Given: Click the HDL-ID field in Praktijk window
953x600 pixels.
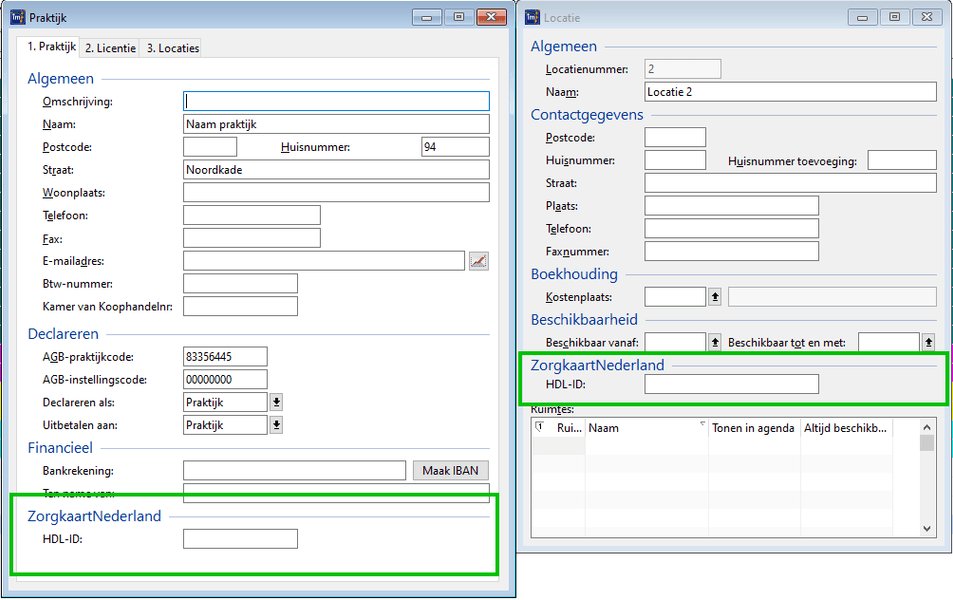Looking at the screenshot, I should 240,539.
